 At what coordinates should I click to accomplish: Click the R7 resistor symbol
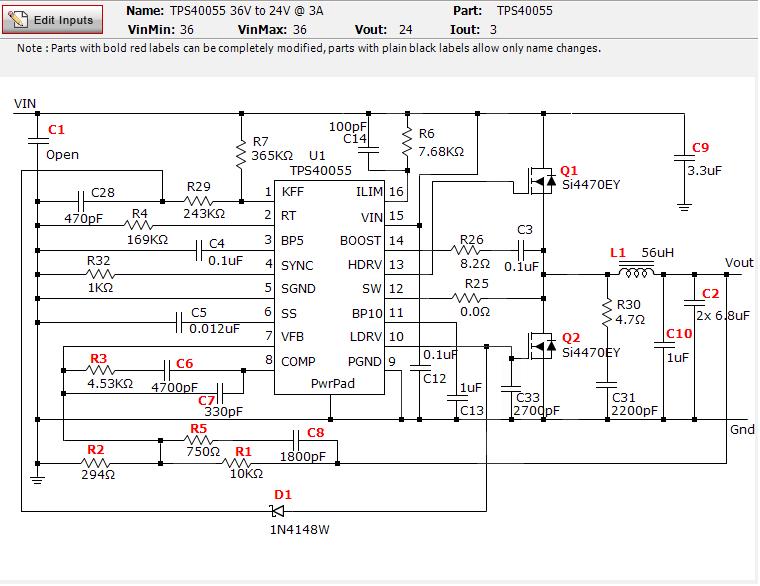pyautogui.click(x=241, y=154)
